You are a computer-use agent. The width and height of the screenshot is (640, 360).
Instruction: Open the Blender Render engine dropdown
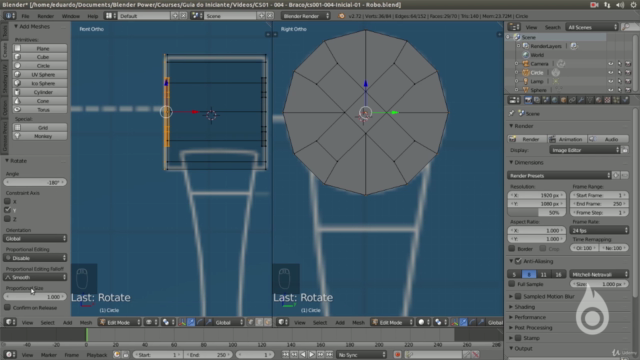(x=305, y=16)
